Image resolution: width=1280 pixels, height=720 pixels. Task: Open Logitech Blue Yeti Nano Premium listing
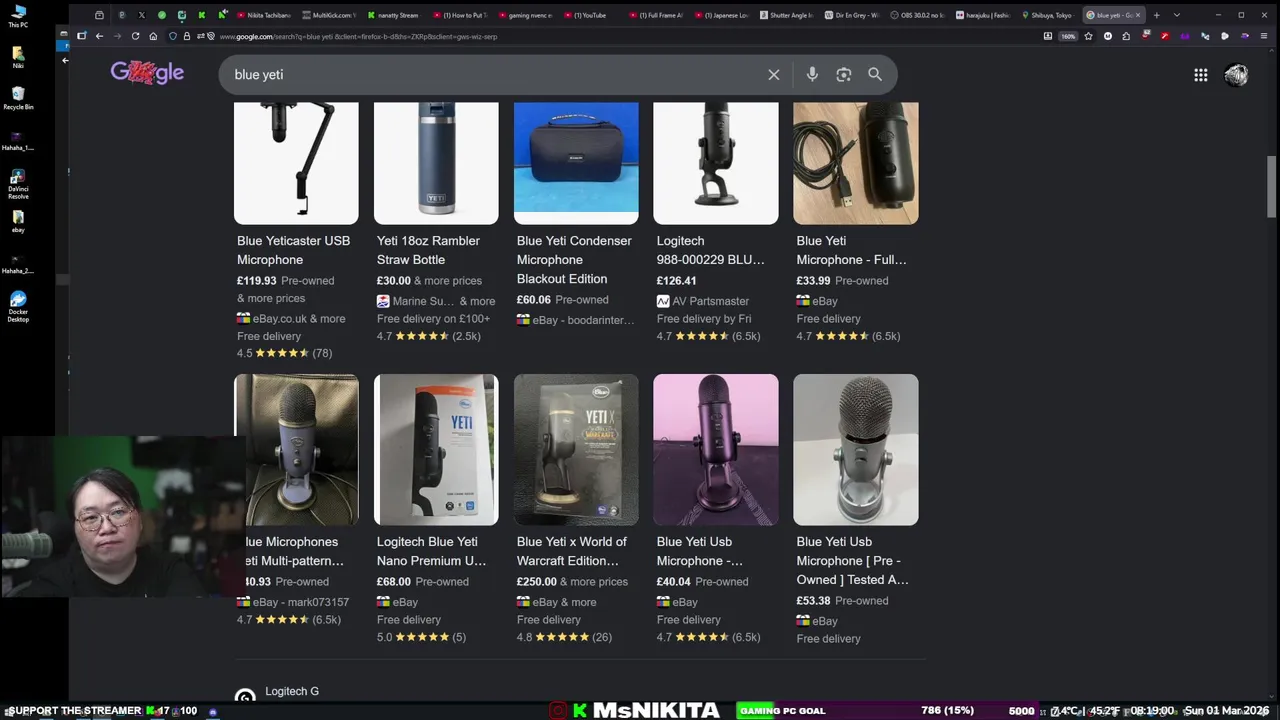point(431,551)
